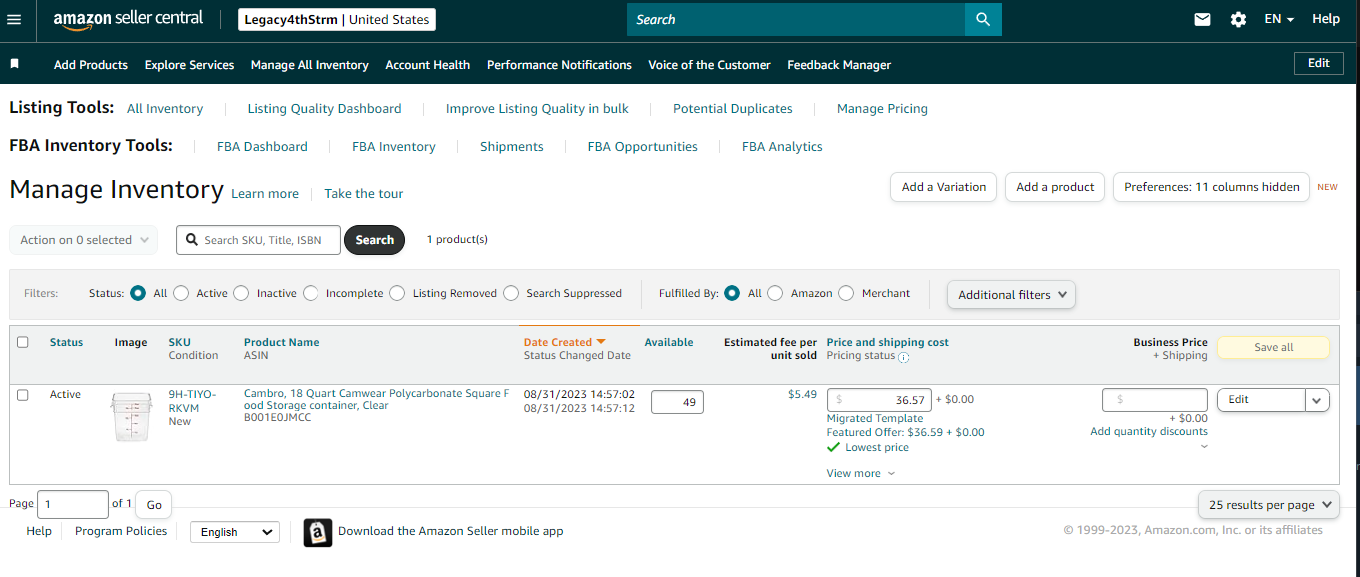Open Voice of the Customer navigation item
The image size is (1360, 577).
pos(709,65)
